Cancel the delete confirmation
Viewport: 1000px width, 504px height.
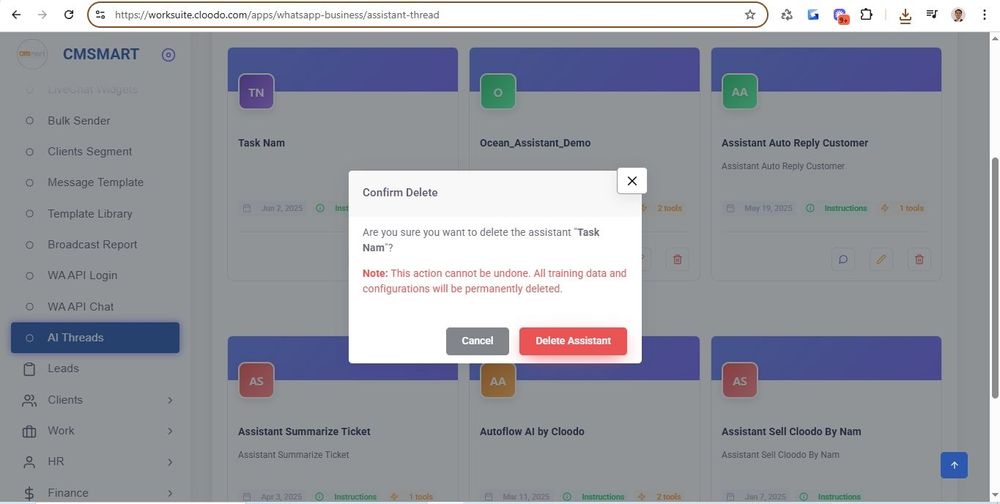(477, 341)
